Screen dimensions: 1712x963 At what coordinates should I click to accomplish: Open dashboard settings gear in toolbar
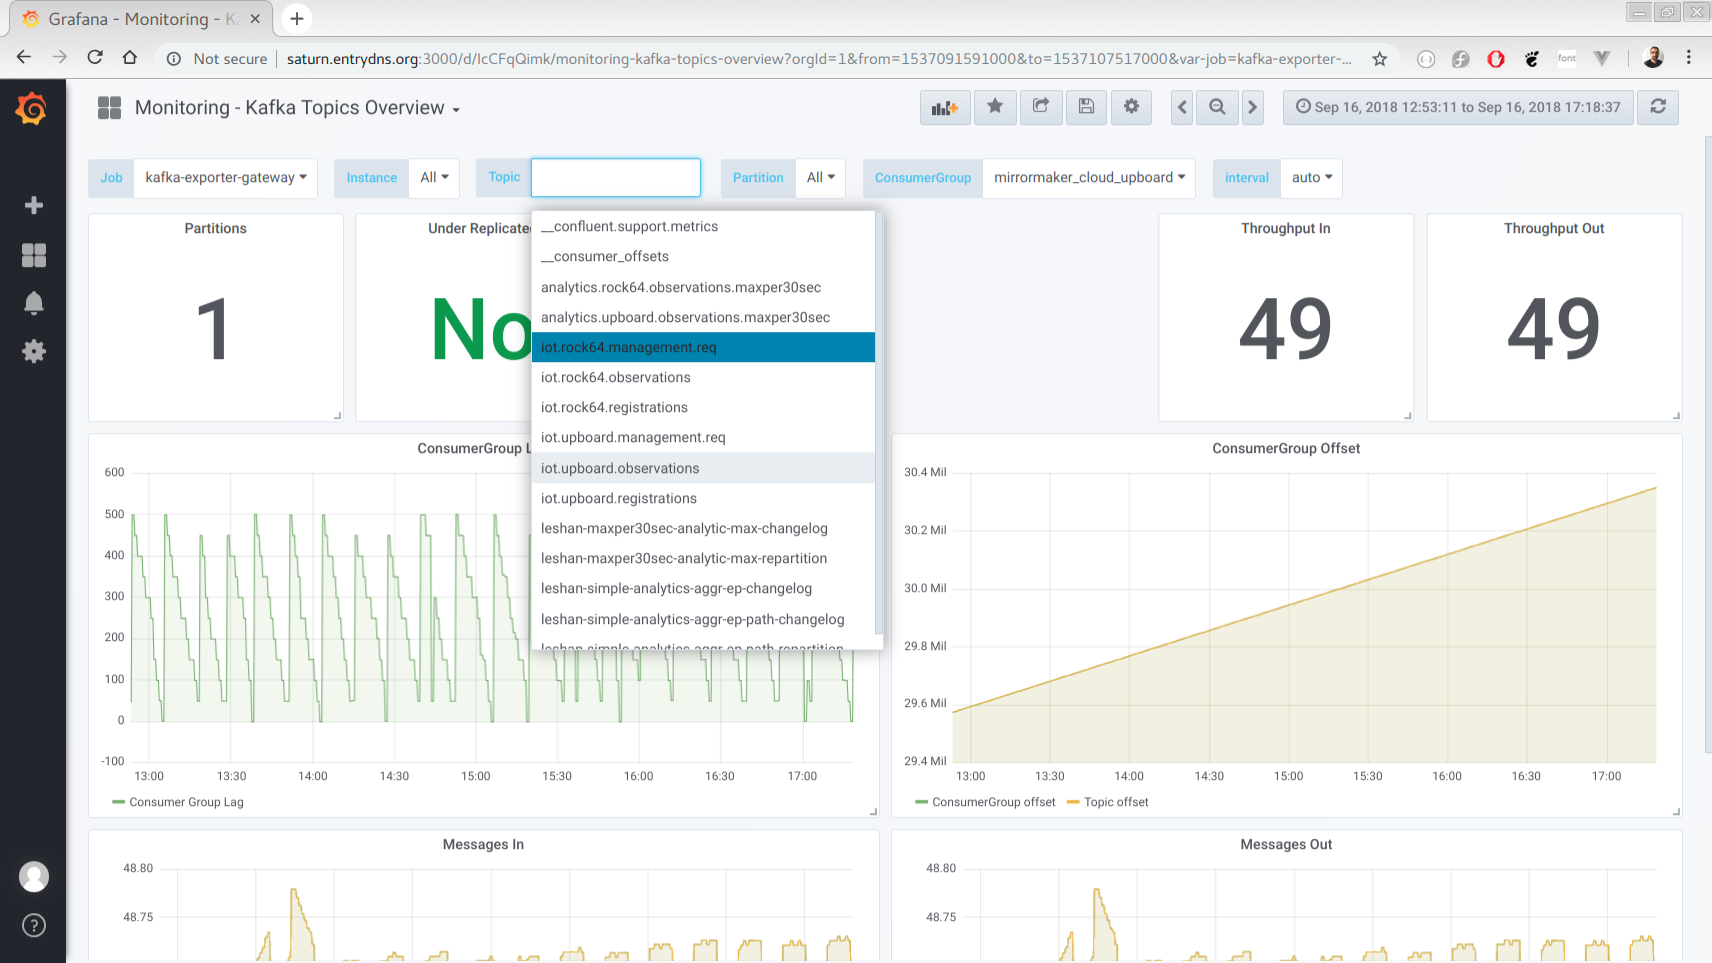(1131, 107)
